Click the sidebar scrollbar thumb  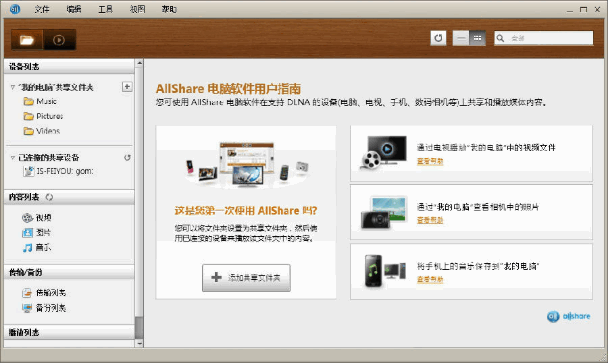(139, 327)
